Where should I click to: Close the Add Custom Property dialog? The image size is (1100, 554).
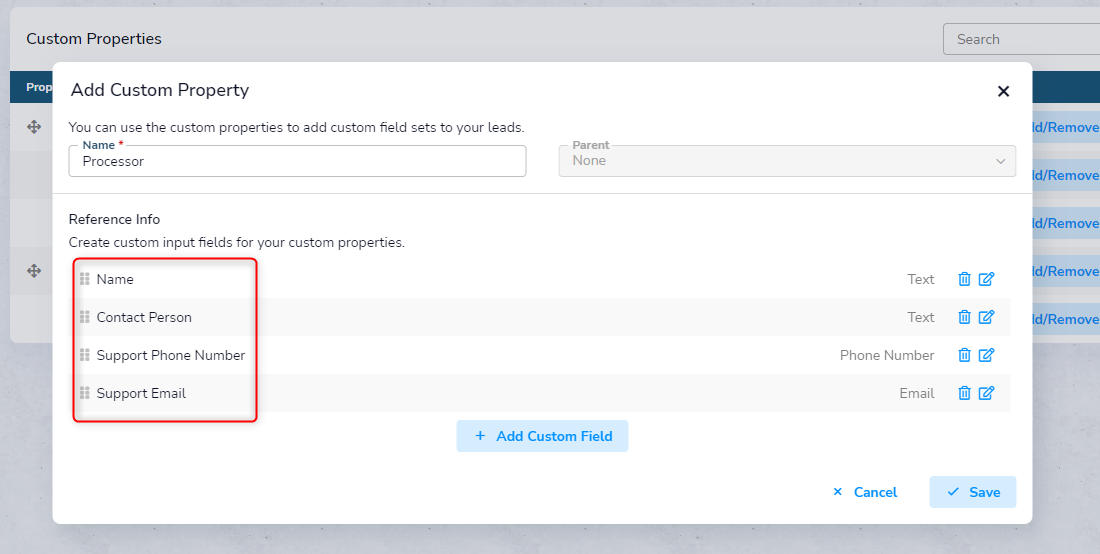(1003, 91)
